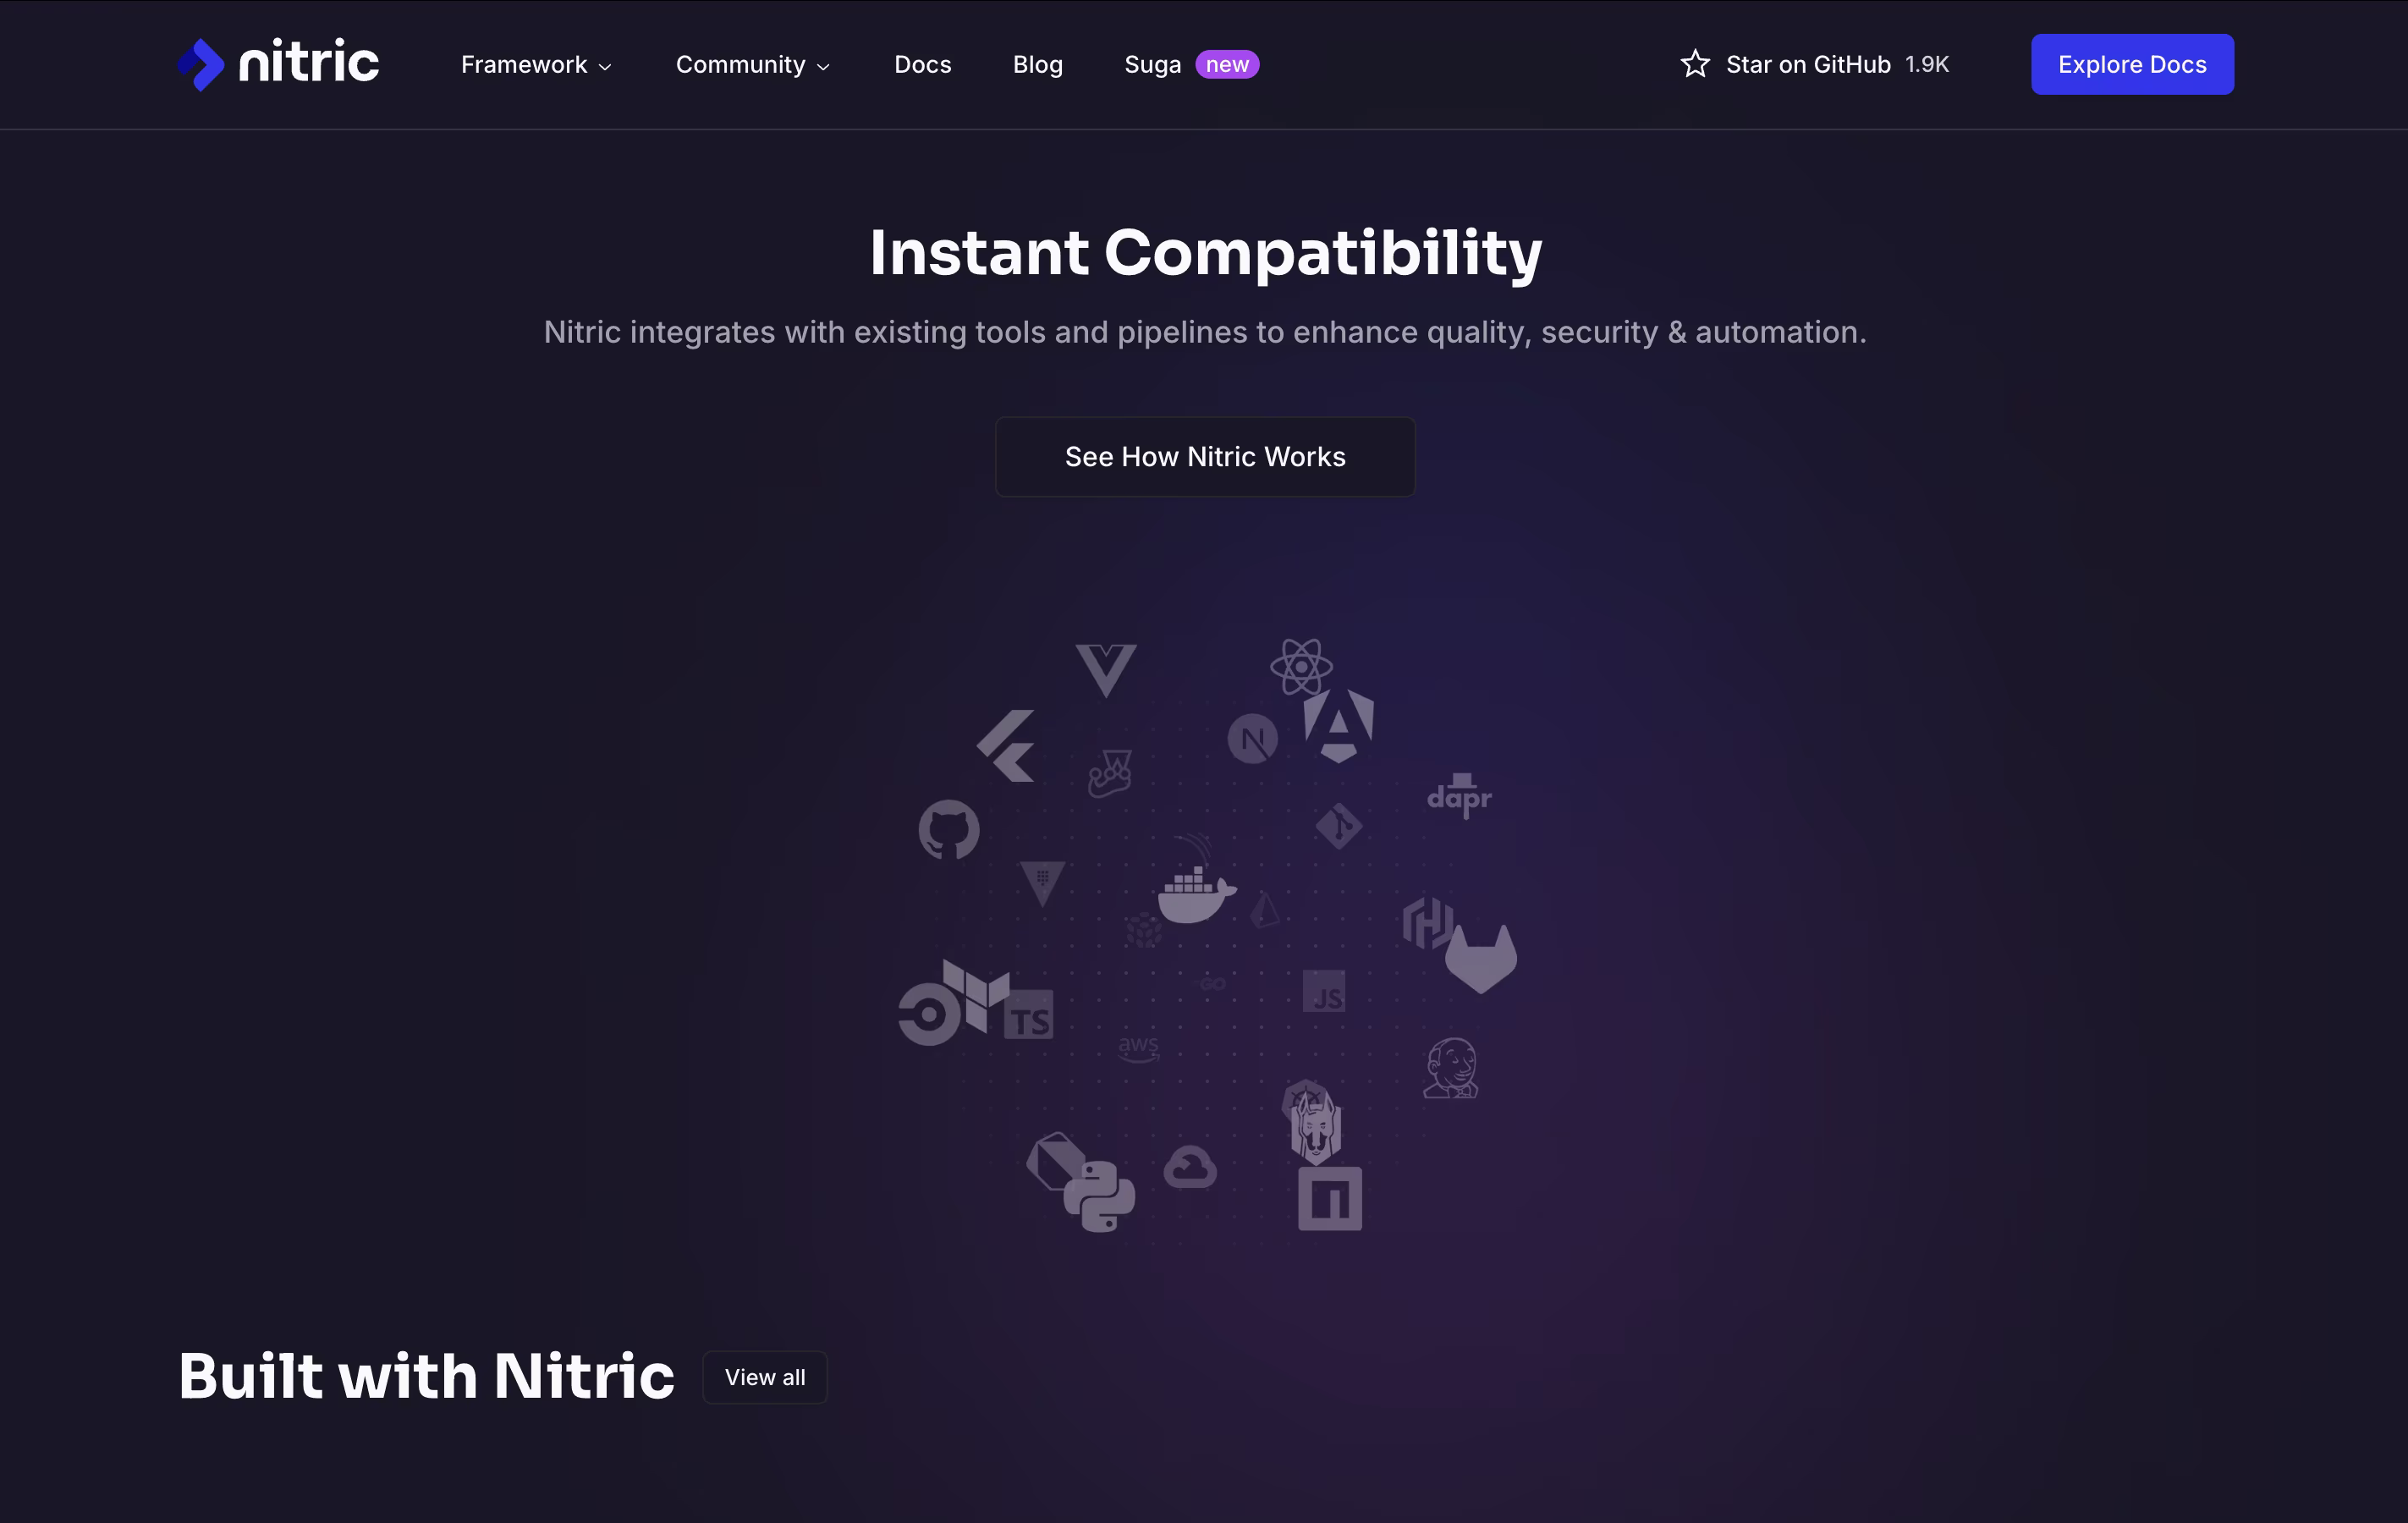Open the Blog nav link
The width and height of the screenshot is (2408, 1523).
[1037, 65]
